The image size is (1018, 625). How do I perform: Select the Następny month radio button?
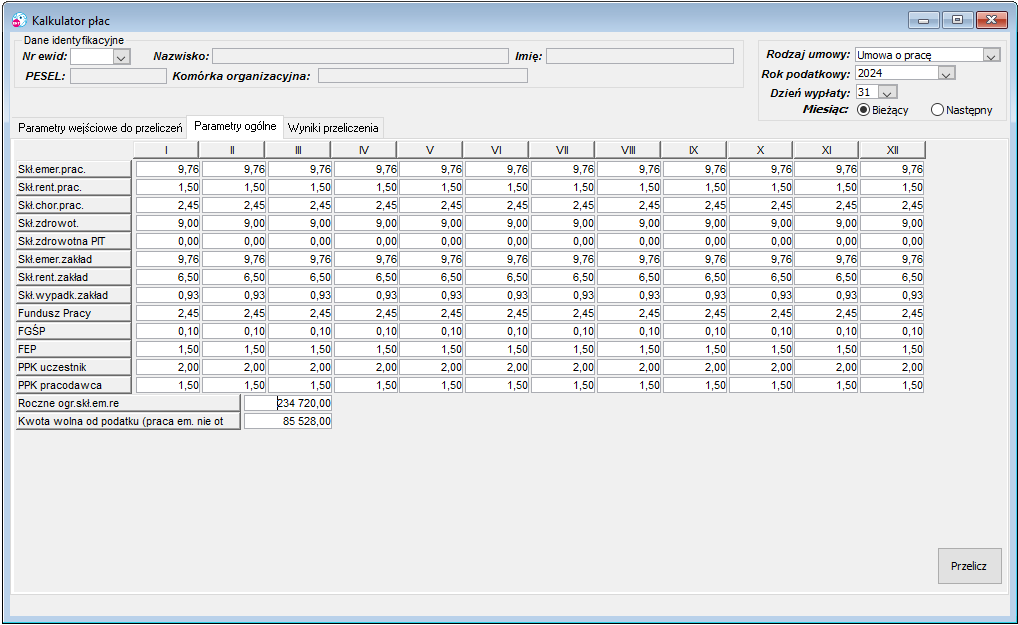tap(937, 110)
